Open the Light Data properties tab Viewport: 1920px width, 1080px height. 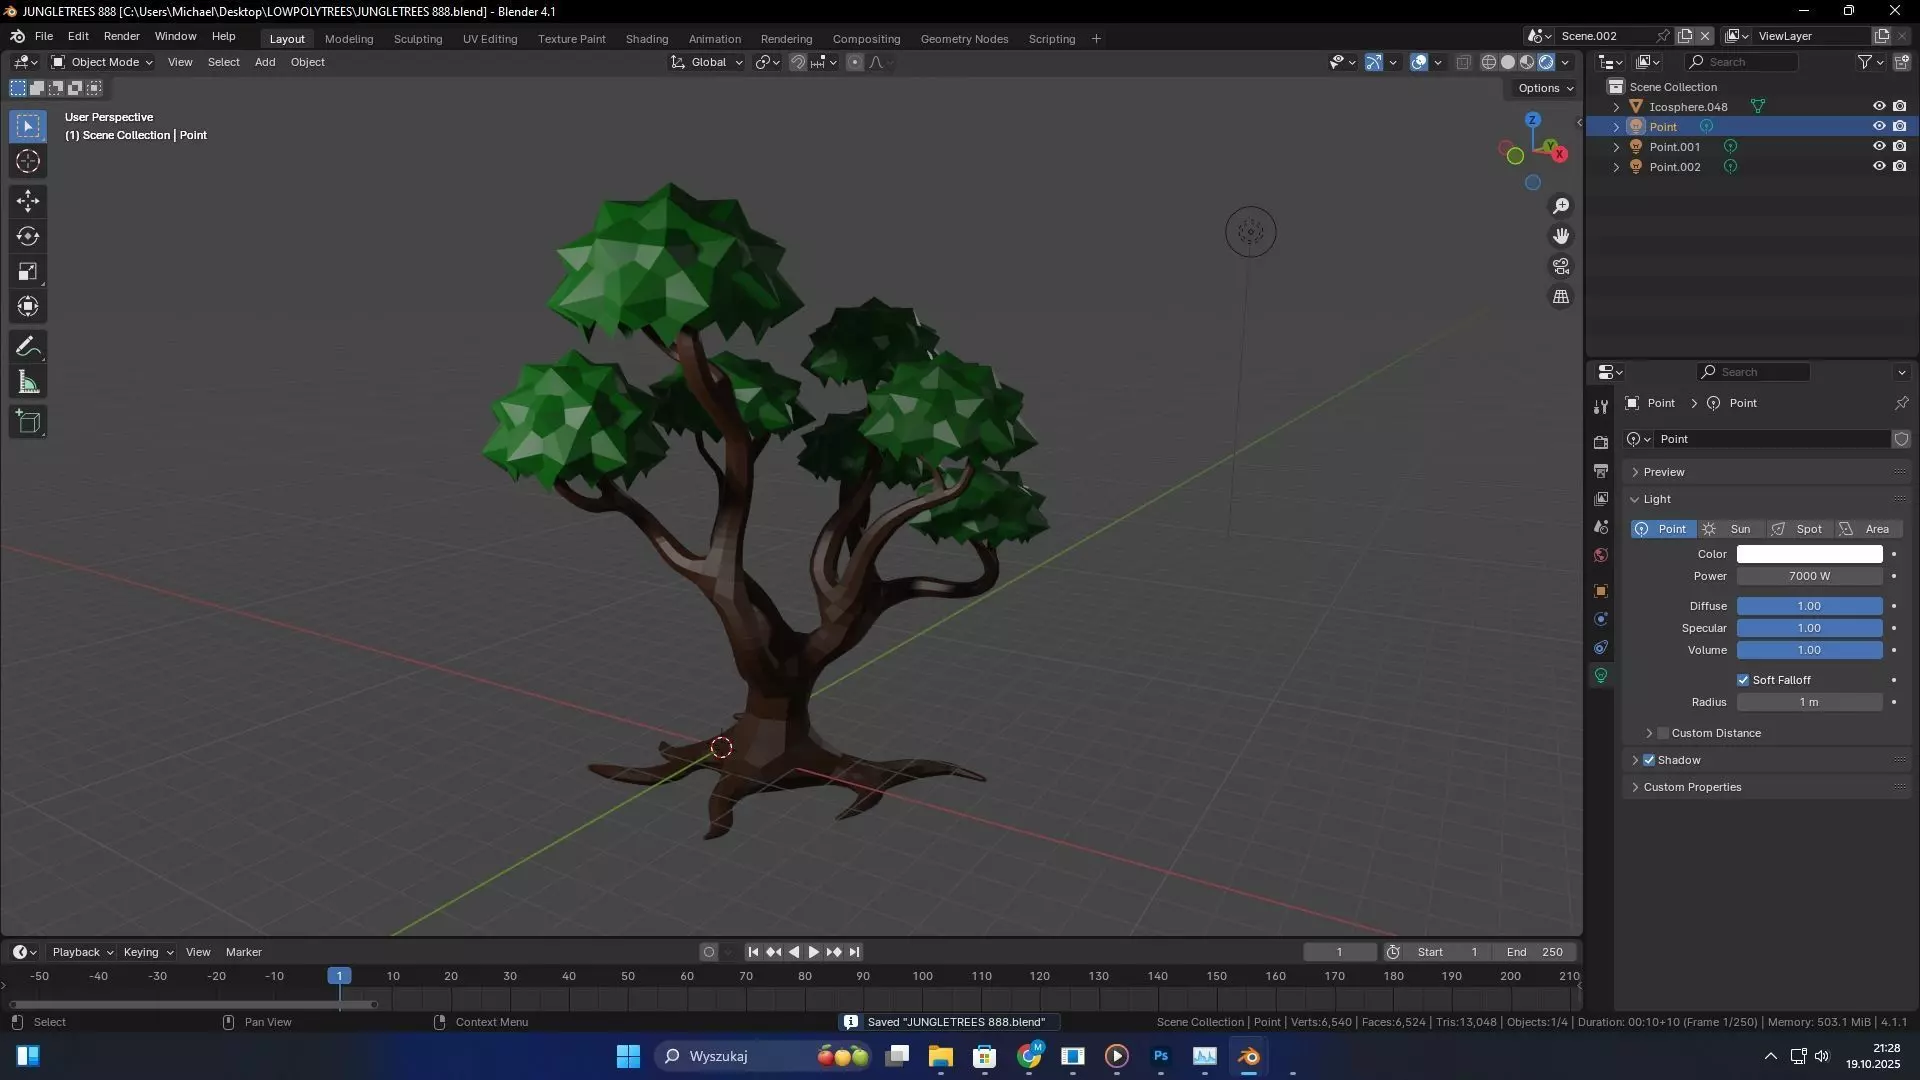[x=1601, y=676]
